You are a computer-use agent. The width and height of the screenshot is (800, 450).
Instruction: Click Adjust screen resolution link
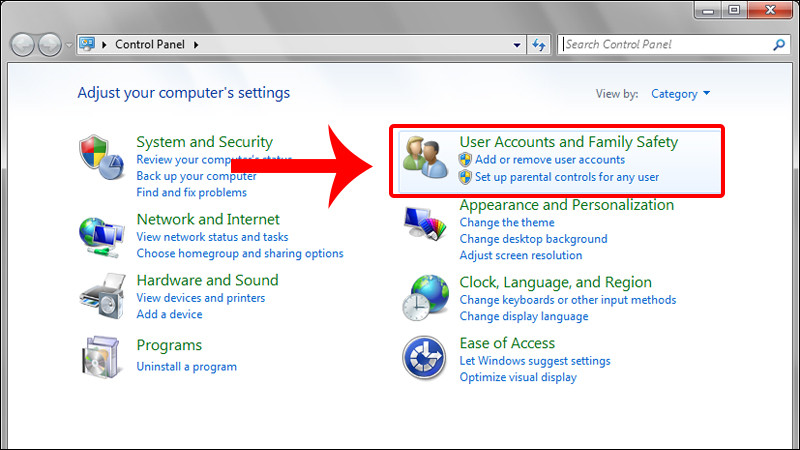coord(520,255)
